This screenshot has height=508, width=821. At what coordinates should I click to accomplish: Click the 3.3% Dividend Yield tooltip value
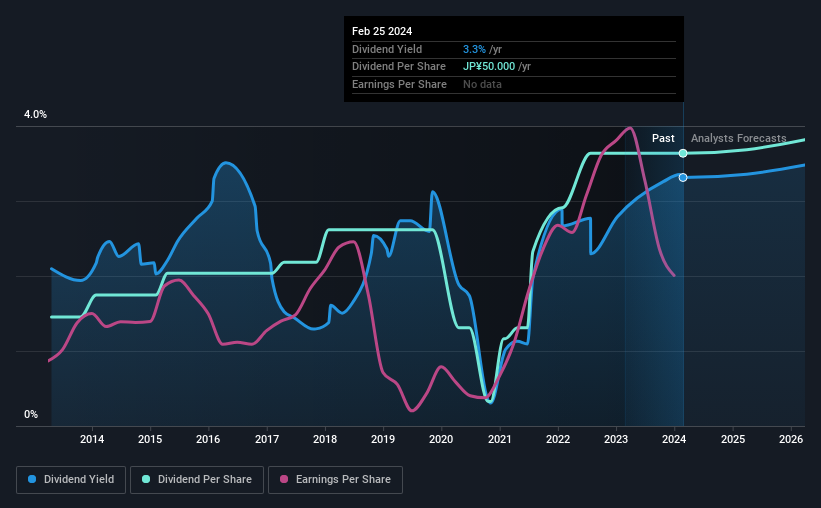[474, 49]
